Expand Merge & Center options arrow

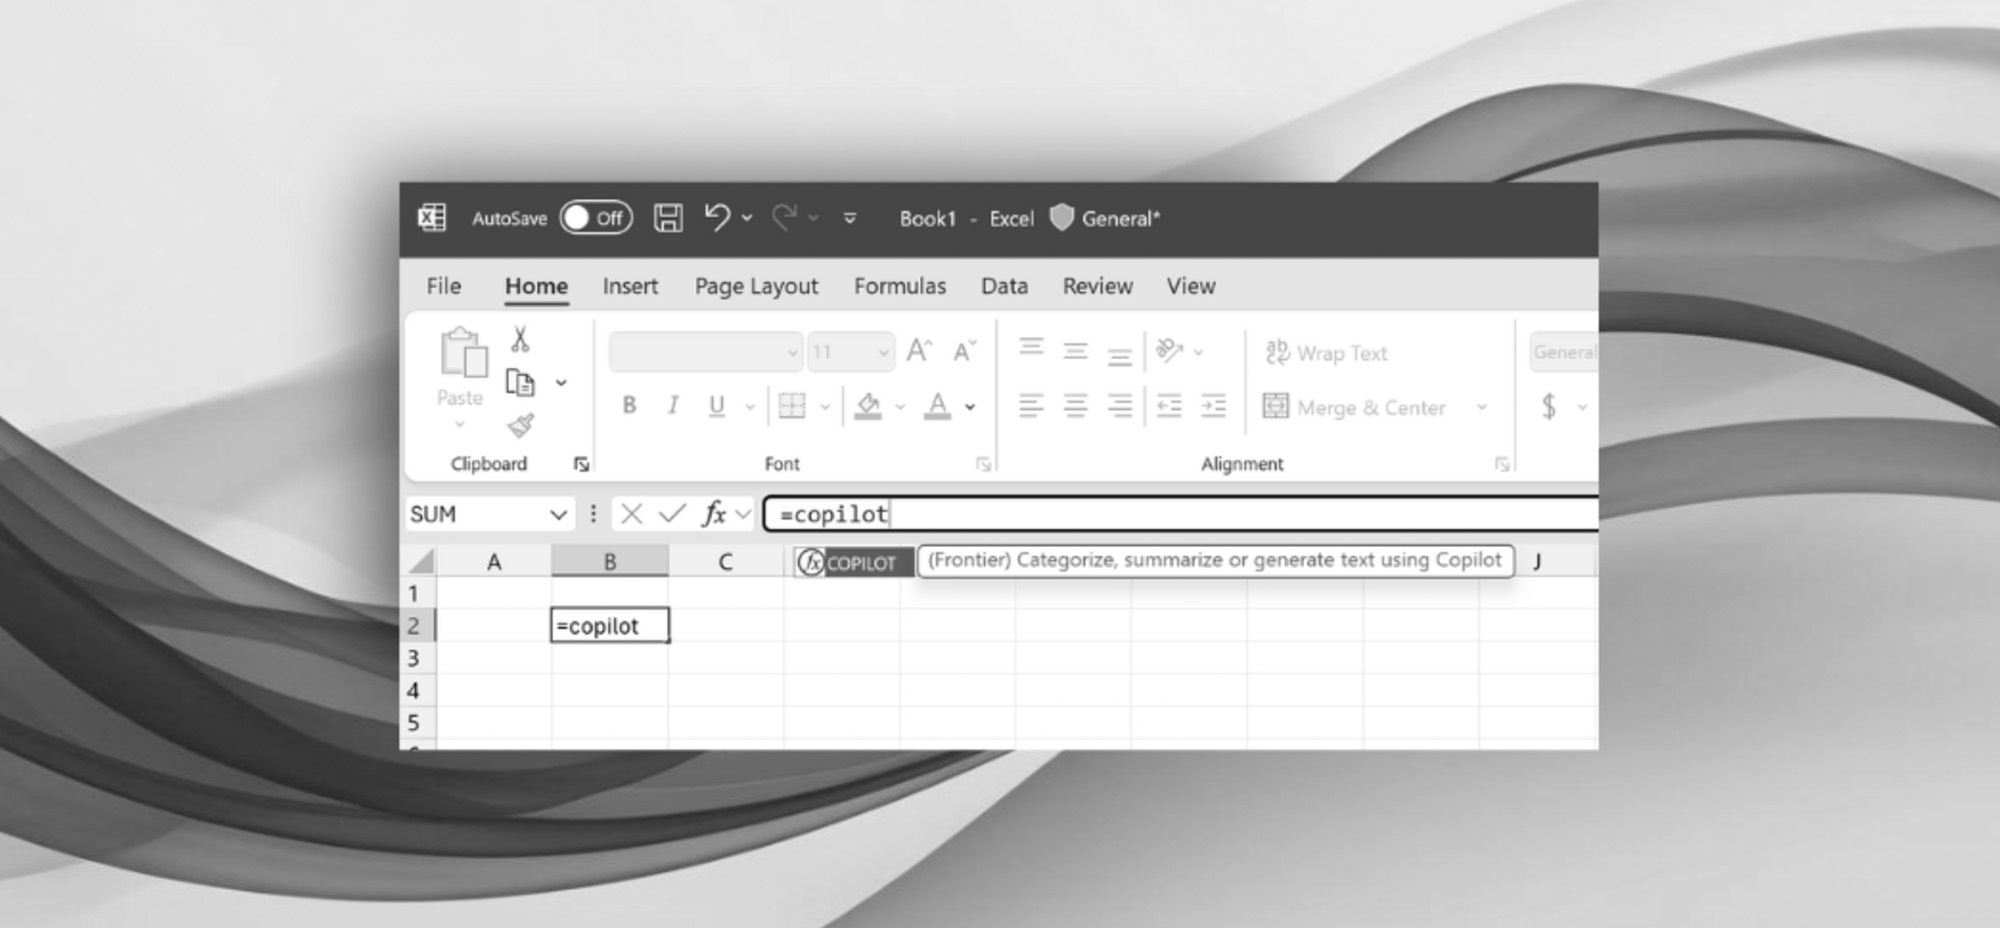1482,407
